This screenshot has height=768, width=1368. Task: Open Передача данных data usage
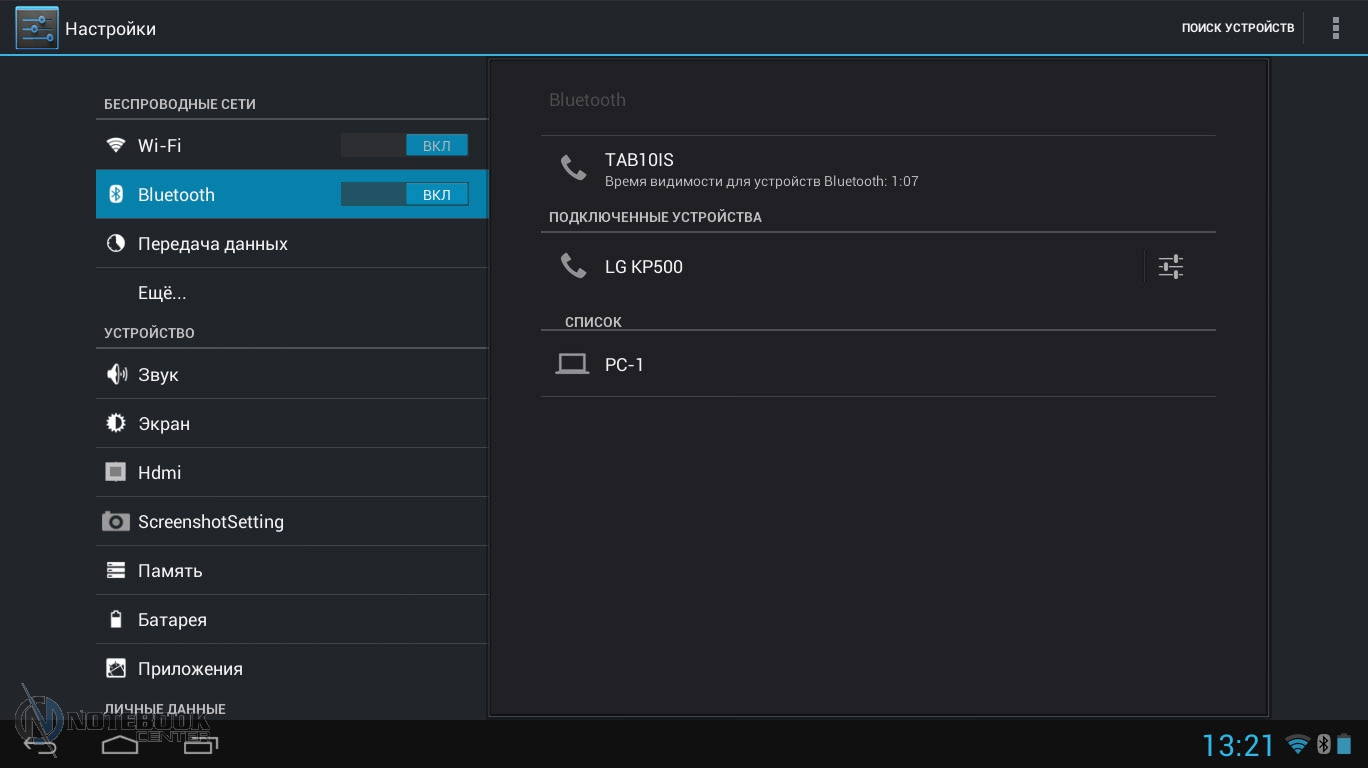click(212, 244)
